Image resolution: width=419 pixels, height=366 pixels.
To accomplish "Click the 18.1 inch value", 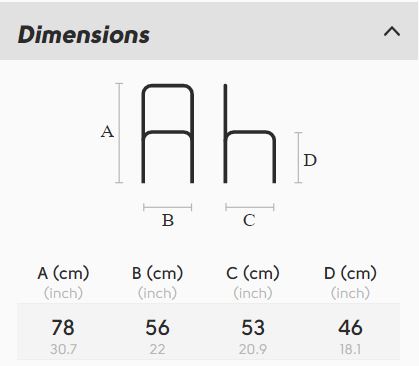I will pos(350,349).
